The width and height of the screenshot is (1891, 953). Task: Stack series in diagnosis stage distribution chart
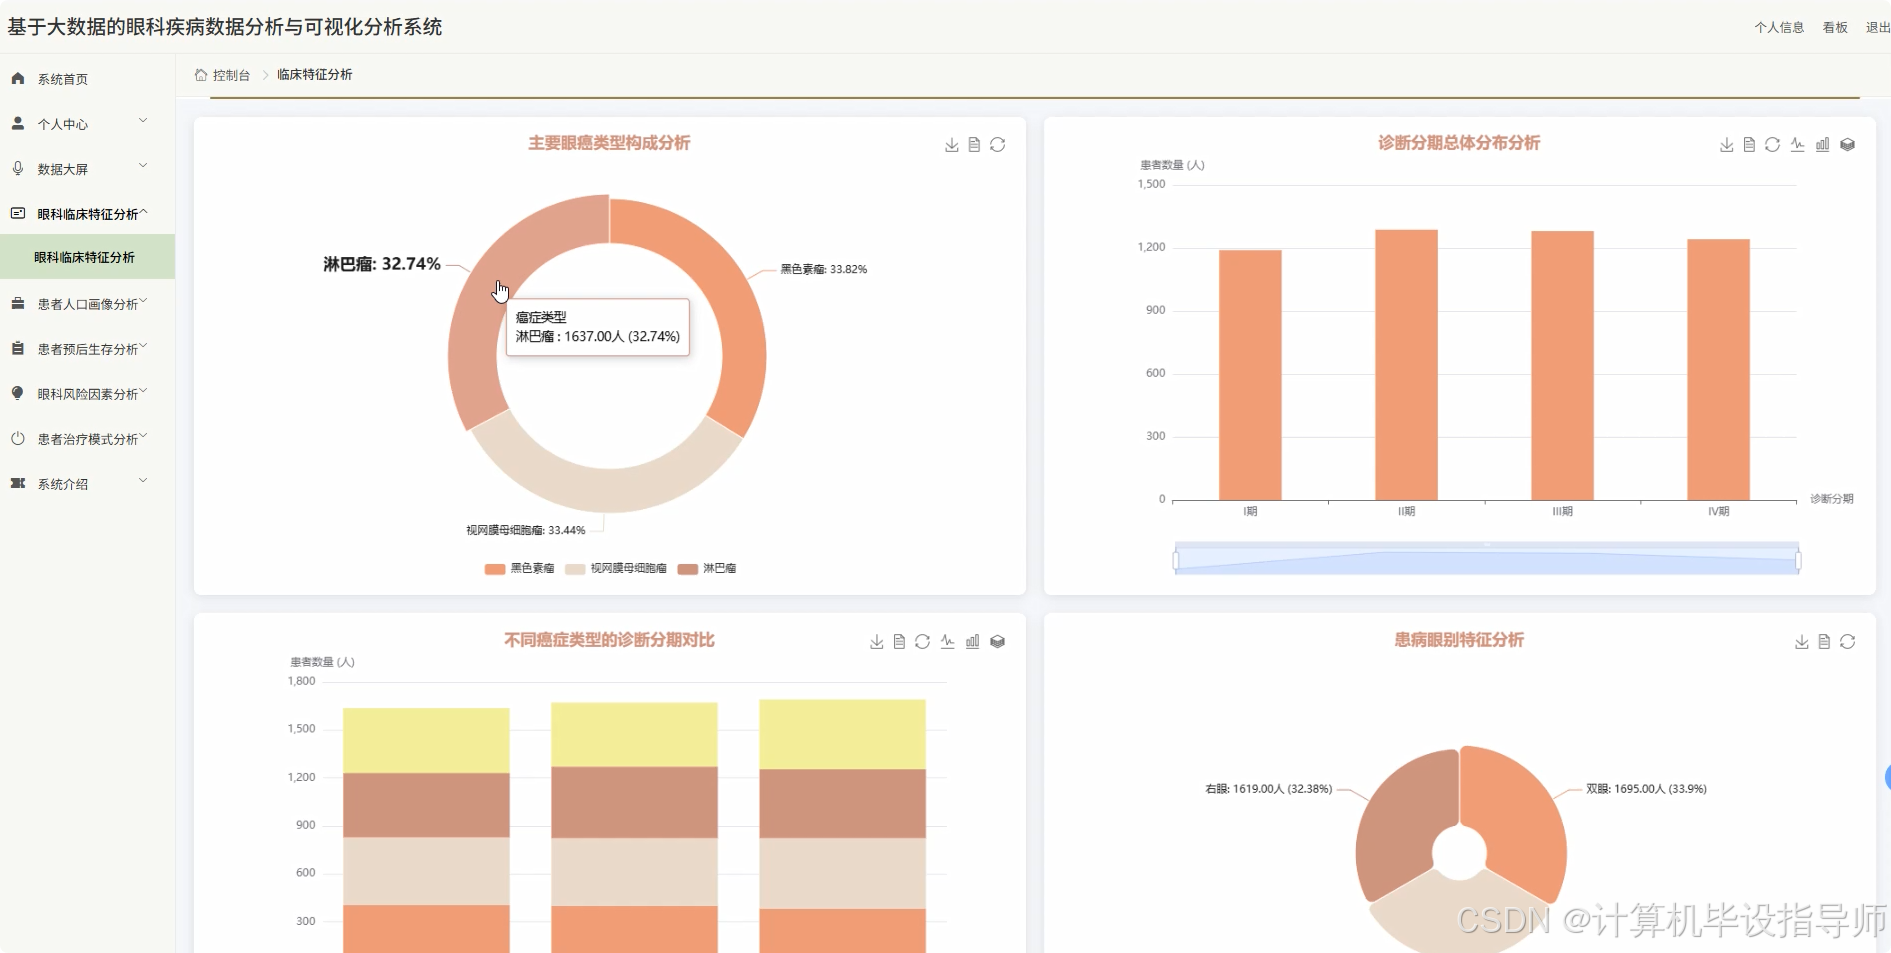(x=1847, y=145)
